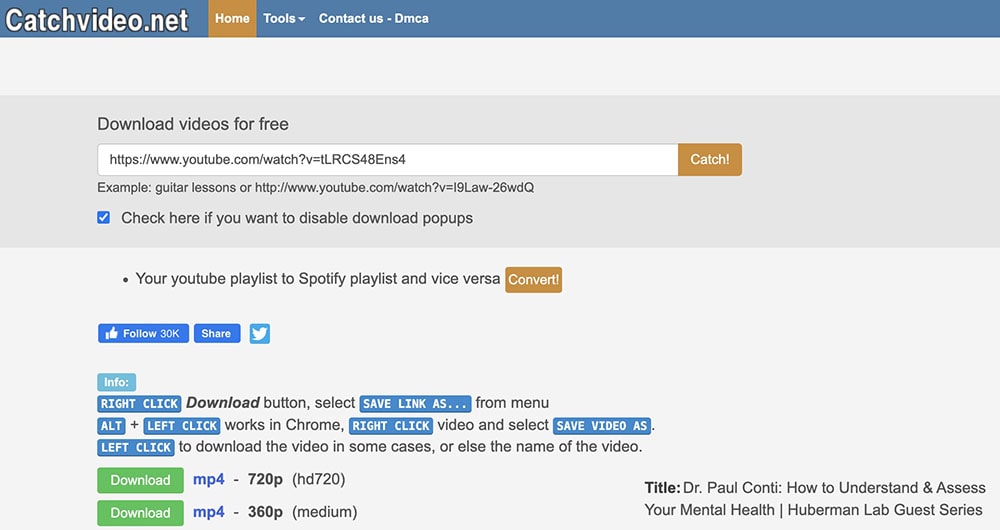The width and height of the screenshot is (1000, 530).
Task: Download the mp4 360p video
Action: pyautogui.click(x=140, y=513)
